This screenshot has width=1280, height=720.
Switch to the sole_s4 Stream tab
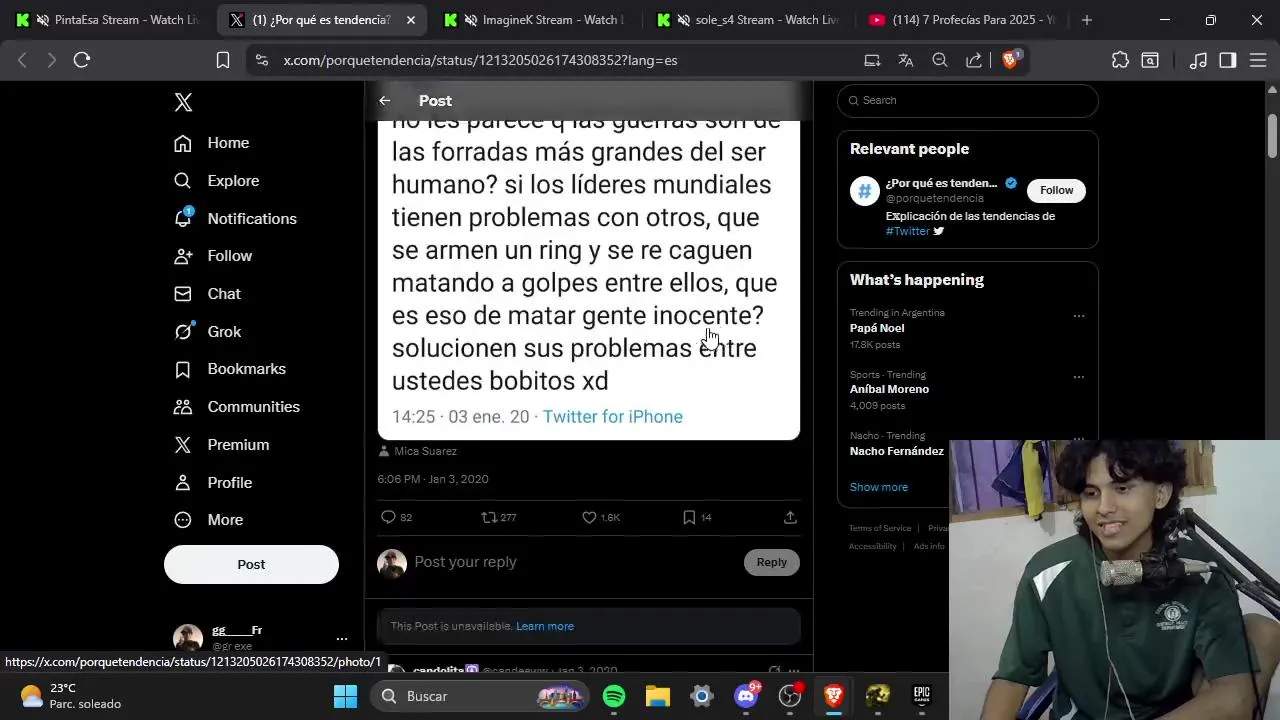point(749,20)
